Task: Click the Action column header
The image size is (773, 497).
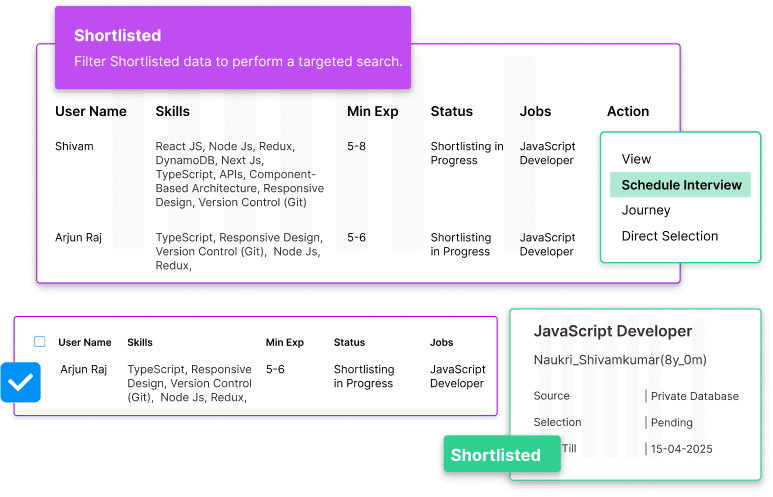Action: [x=628, y=111]
